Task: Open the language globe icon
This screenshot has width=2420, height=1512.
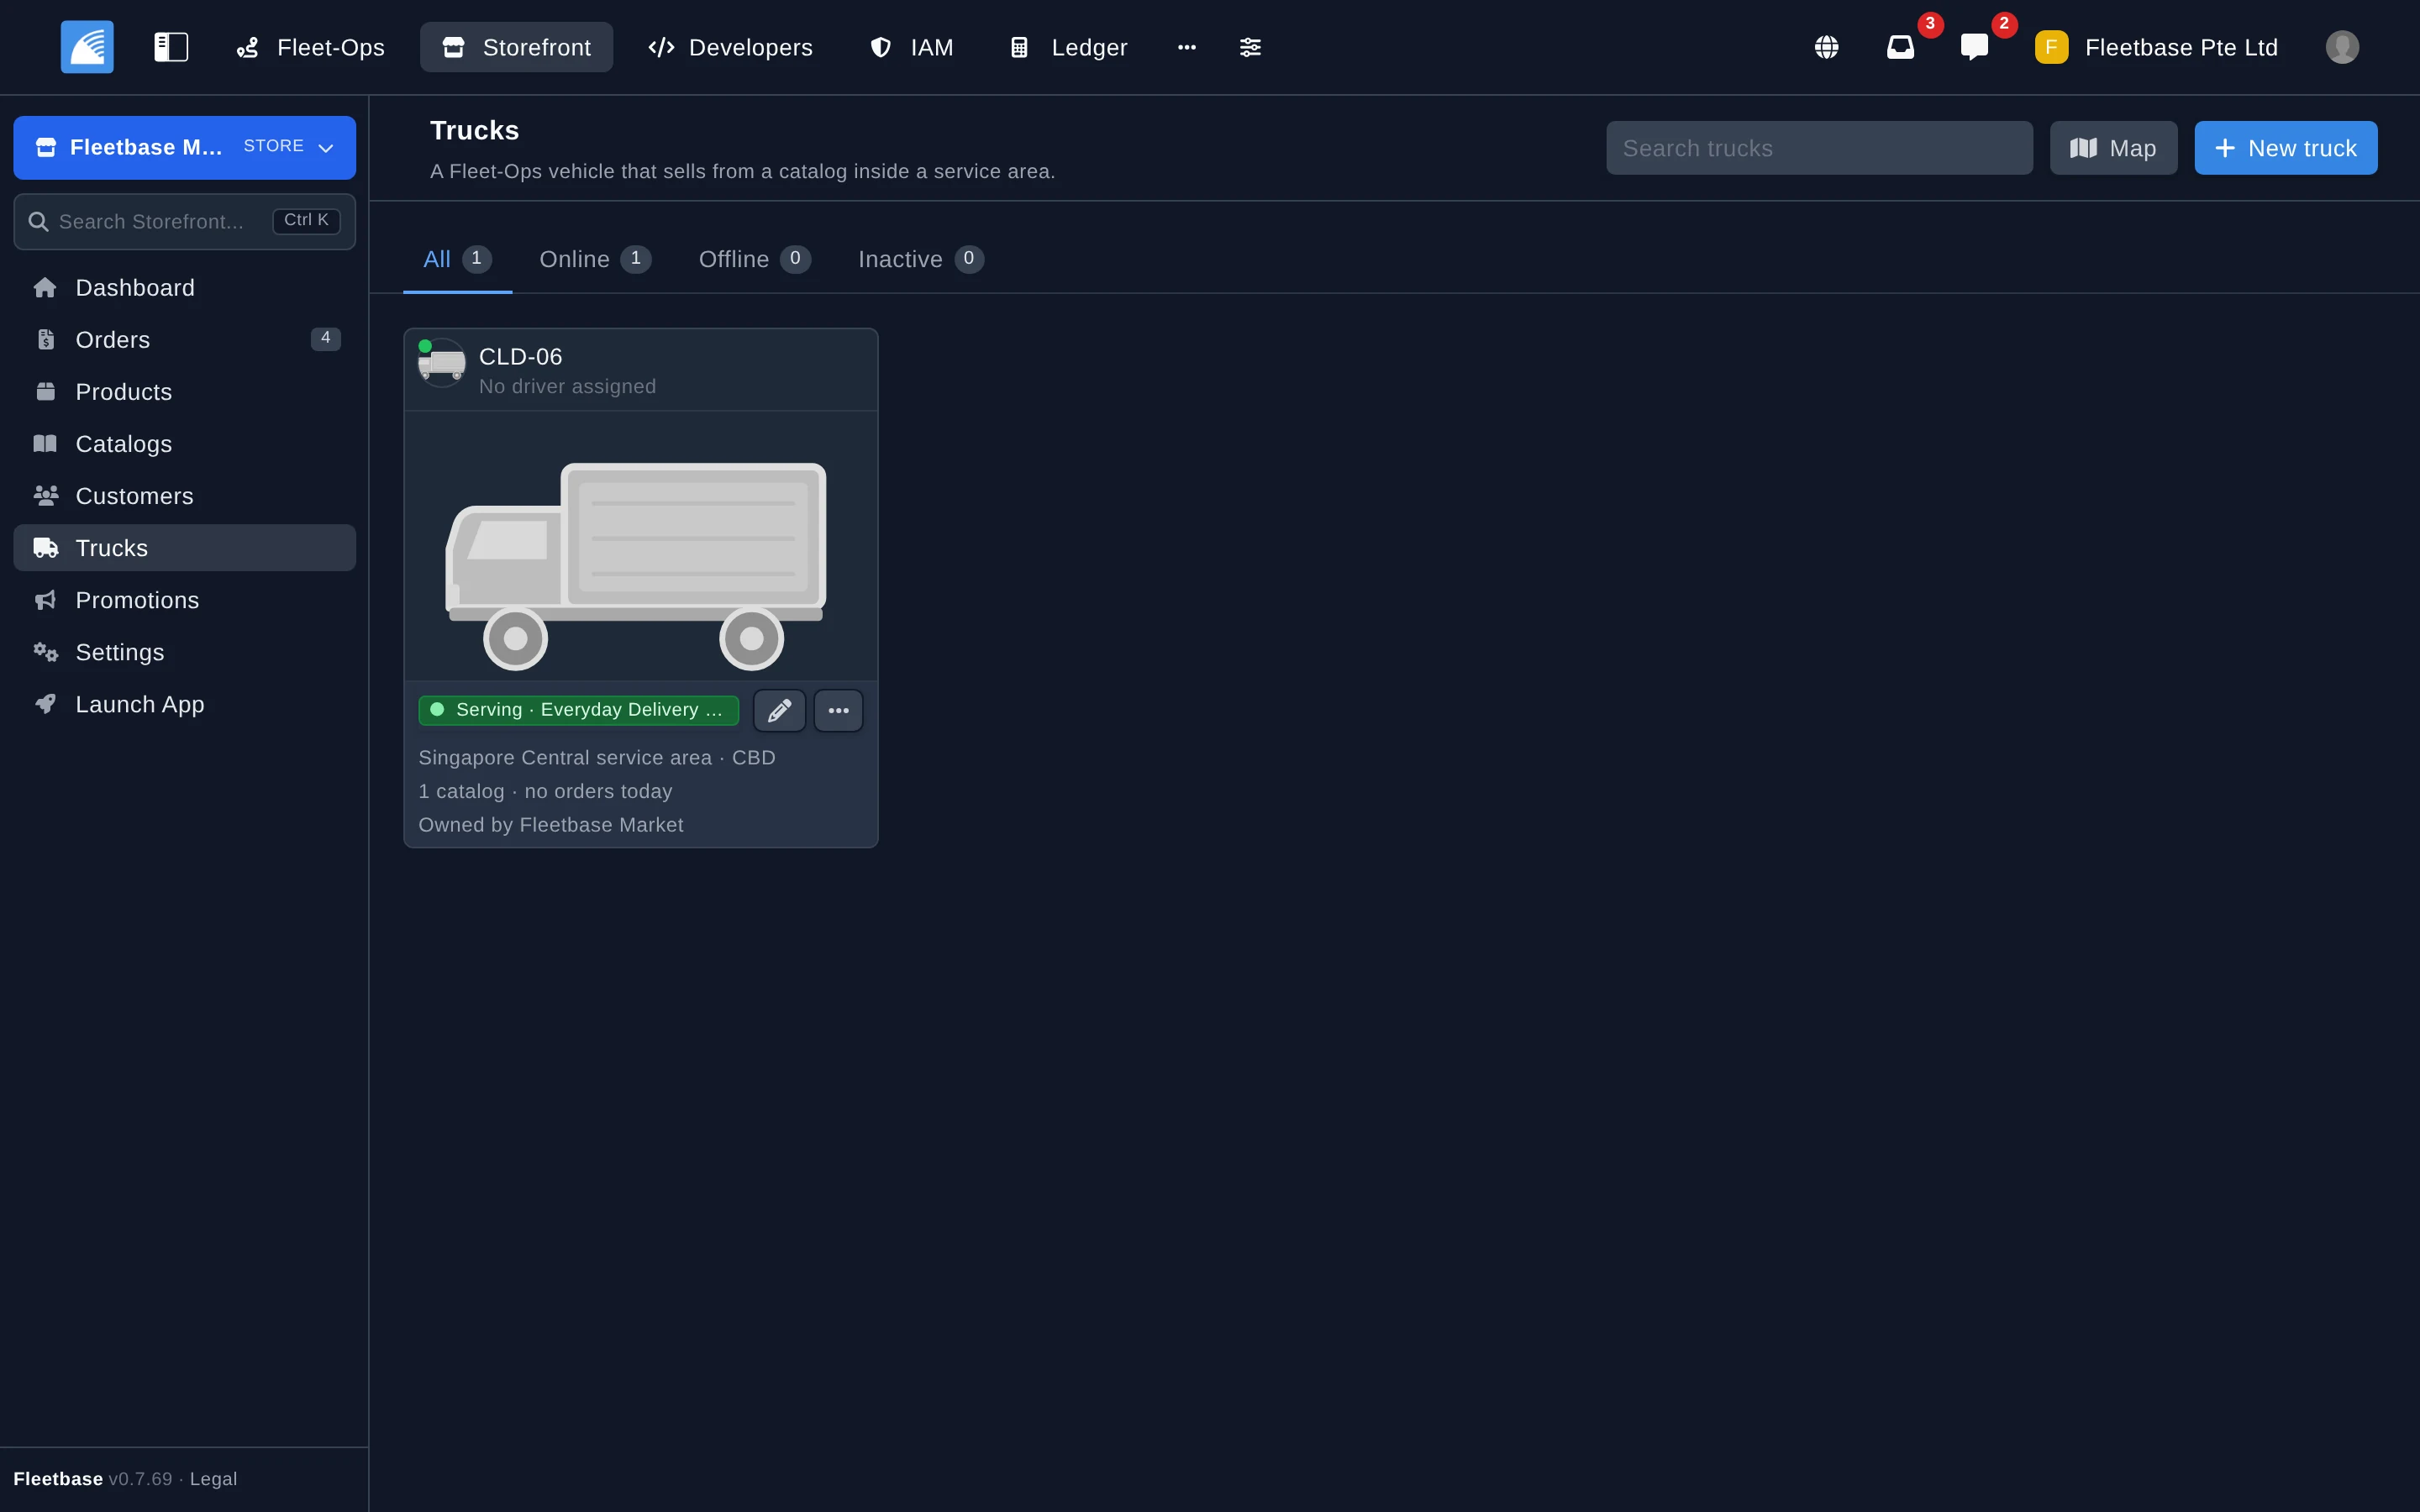Action: point(1826,47)
